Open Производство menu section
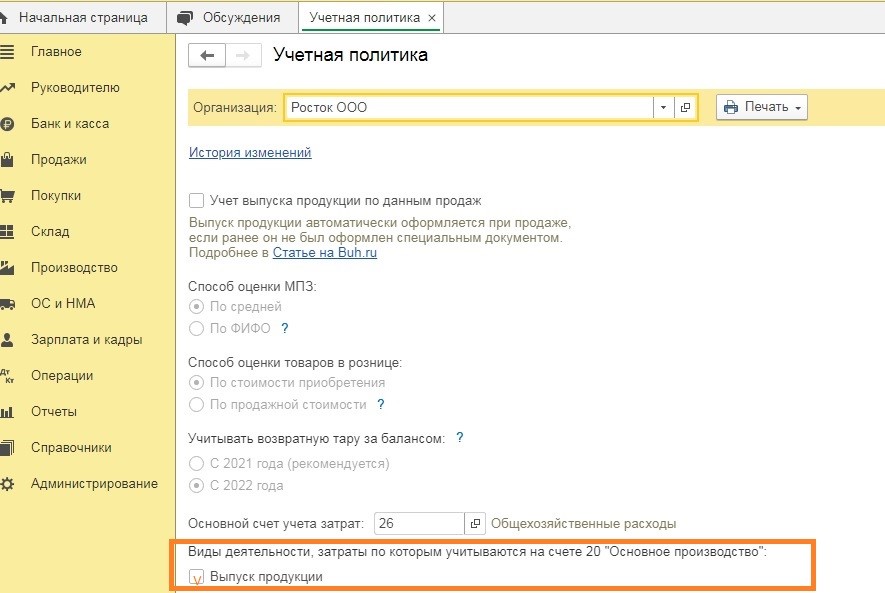 [75, 267]
